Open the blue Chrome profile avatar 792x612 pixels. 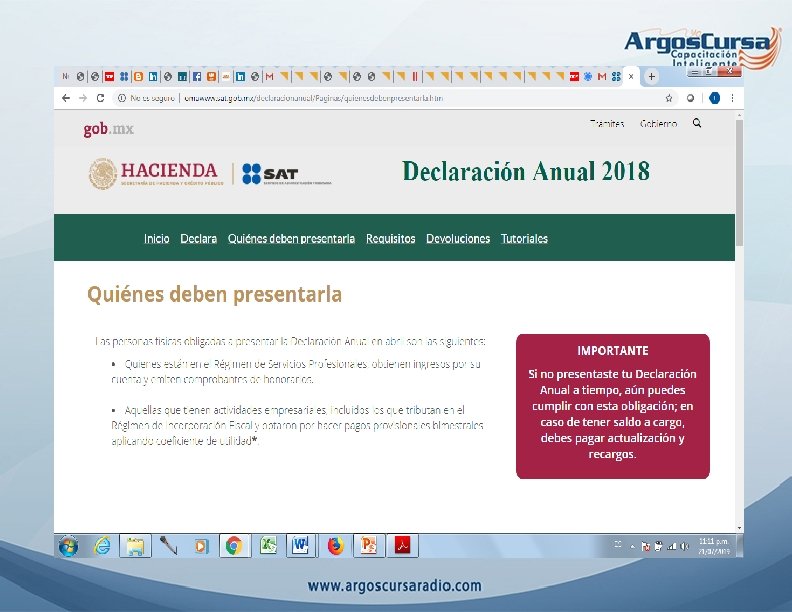pyautogui.click(x=714, y=98)
